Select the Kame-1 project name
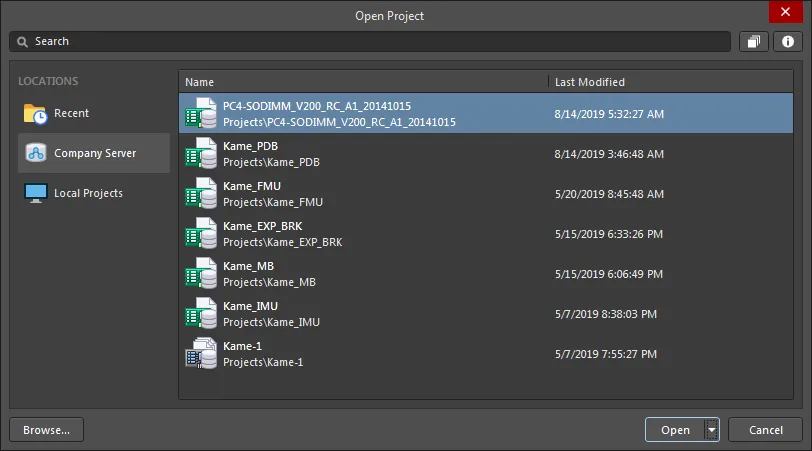This screenshot has width=812, height=451. 242,346
